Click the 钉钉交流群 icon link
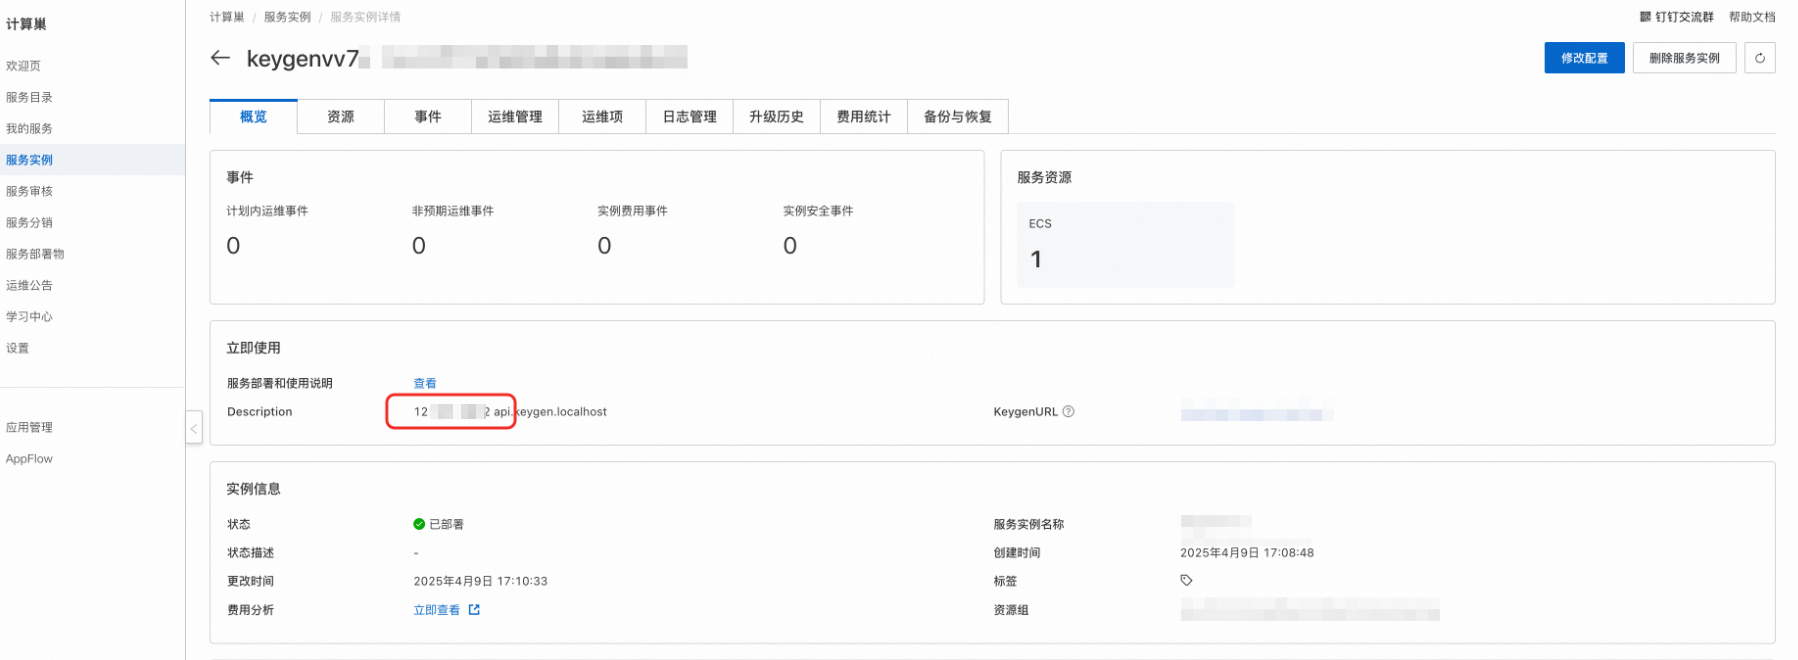This screenshot has height=660, width=1798. [1676, 17]
